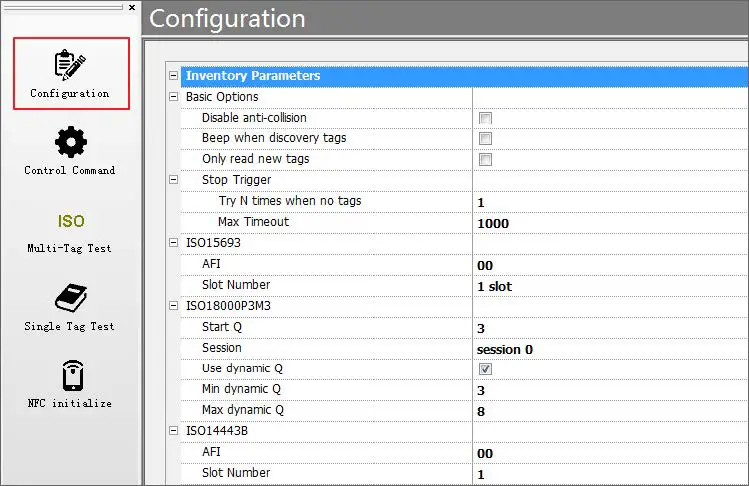The image size is (749, 486).
Task: Open the NFC initialize phone icon
Action: pos(70,376)
